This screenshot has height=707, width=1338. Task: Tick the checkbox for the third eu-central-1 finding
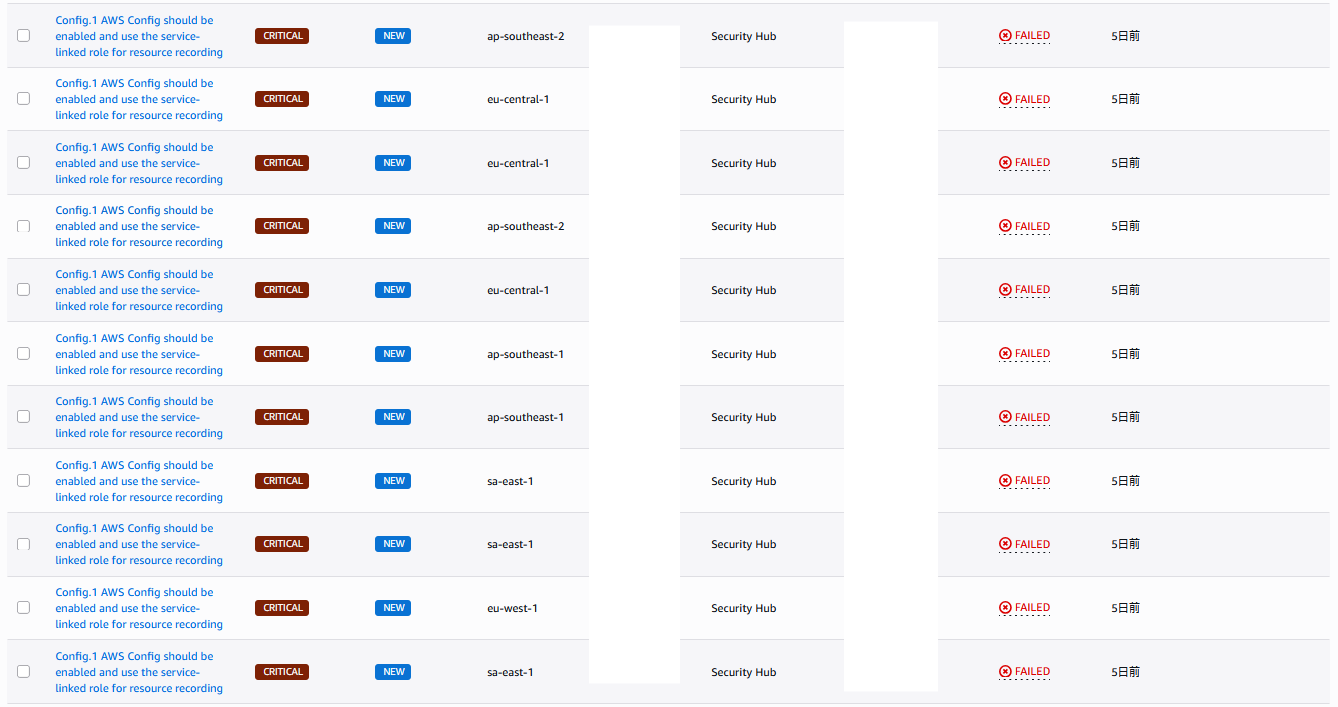[24, 290]
